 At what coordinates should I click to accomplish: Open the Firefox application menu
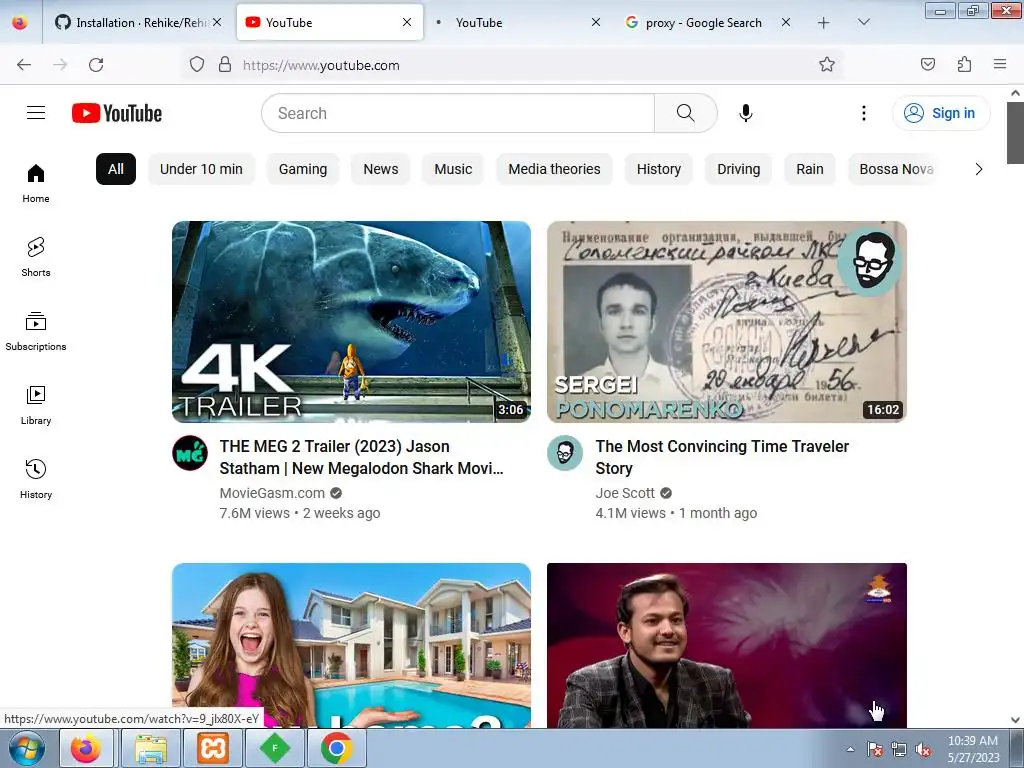tap(1000, 64)
